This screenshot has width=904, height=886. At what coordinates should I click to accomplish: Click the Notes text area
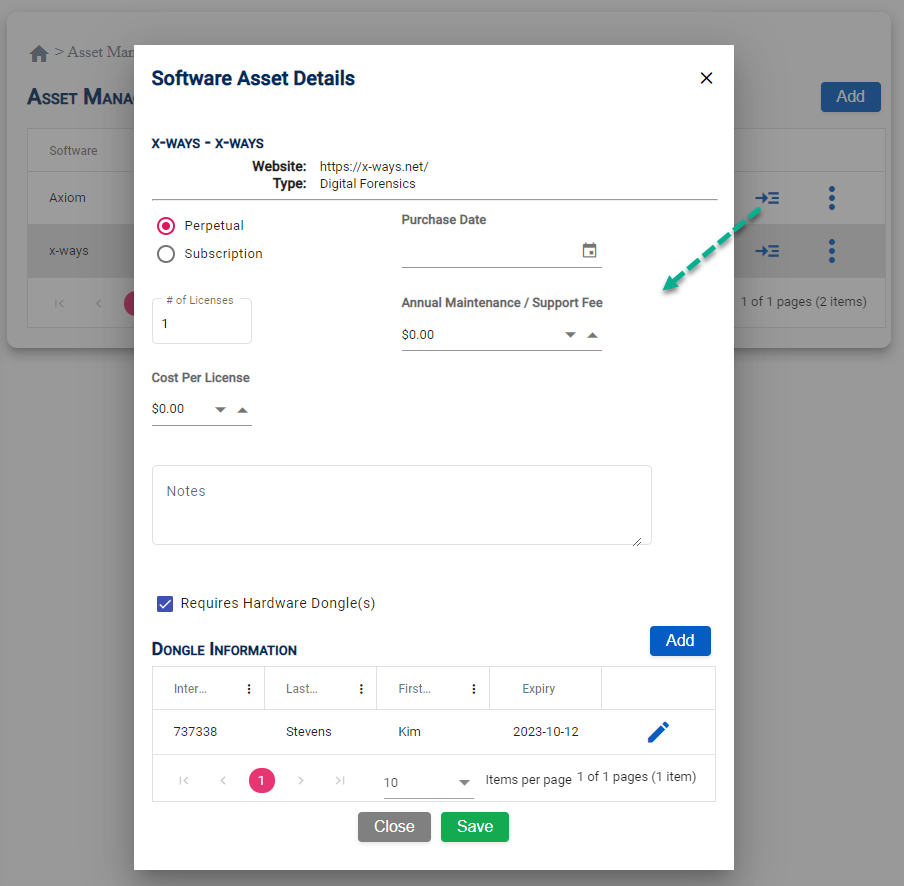pos(401,505)
